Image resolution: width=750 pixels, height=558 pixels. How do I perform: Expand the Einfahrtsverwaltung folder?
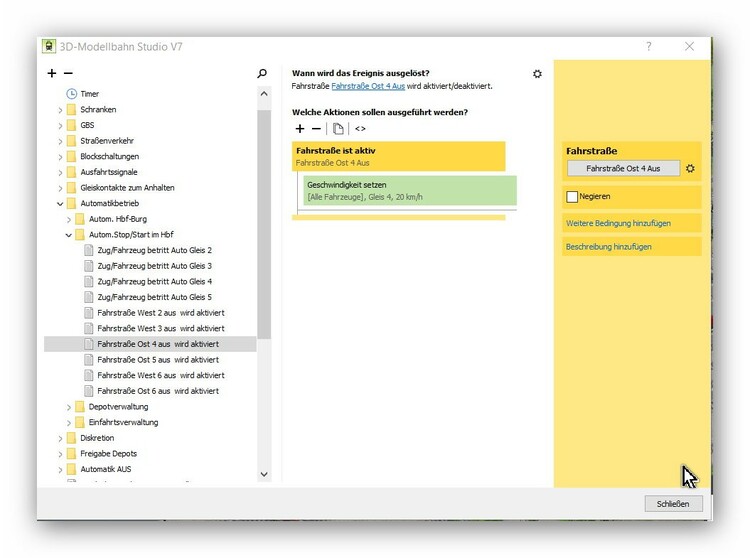pyautogui.click(x=69, y=423)
